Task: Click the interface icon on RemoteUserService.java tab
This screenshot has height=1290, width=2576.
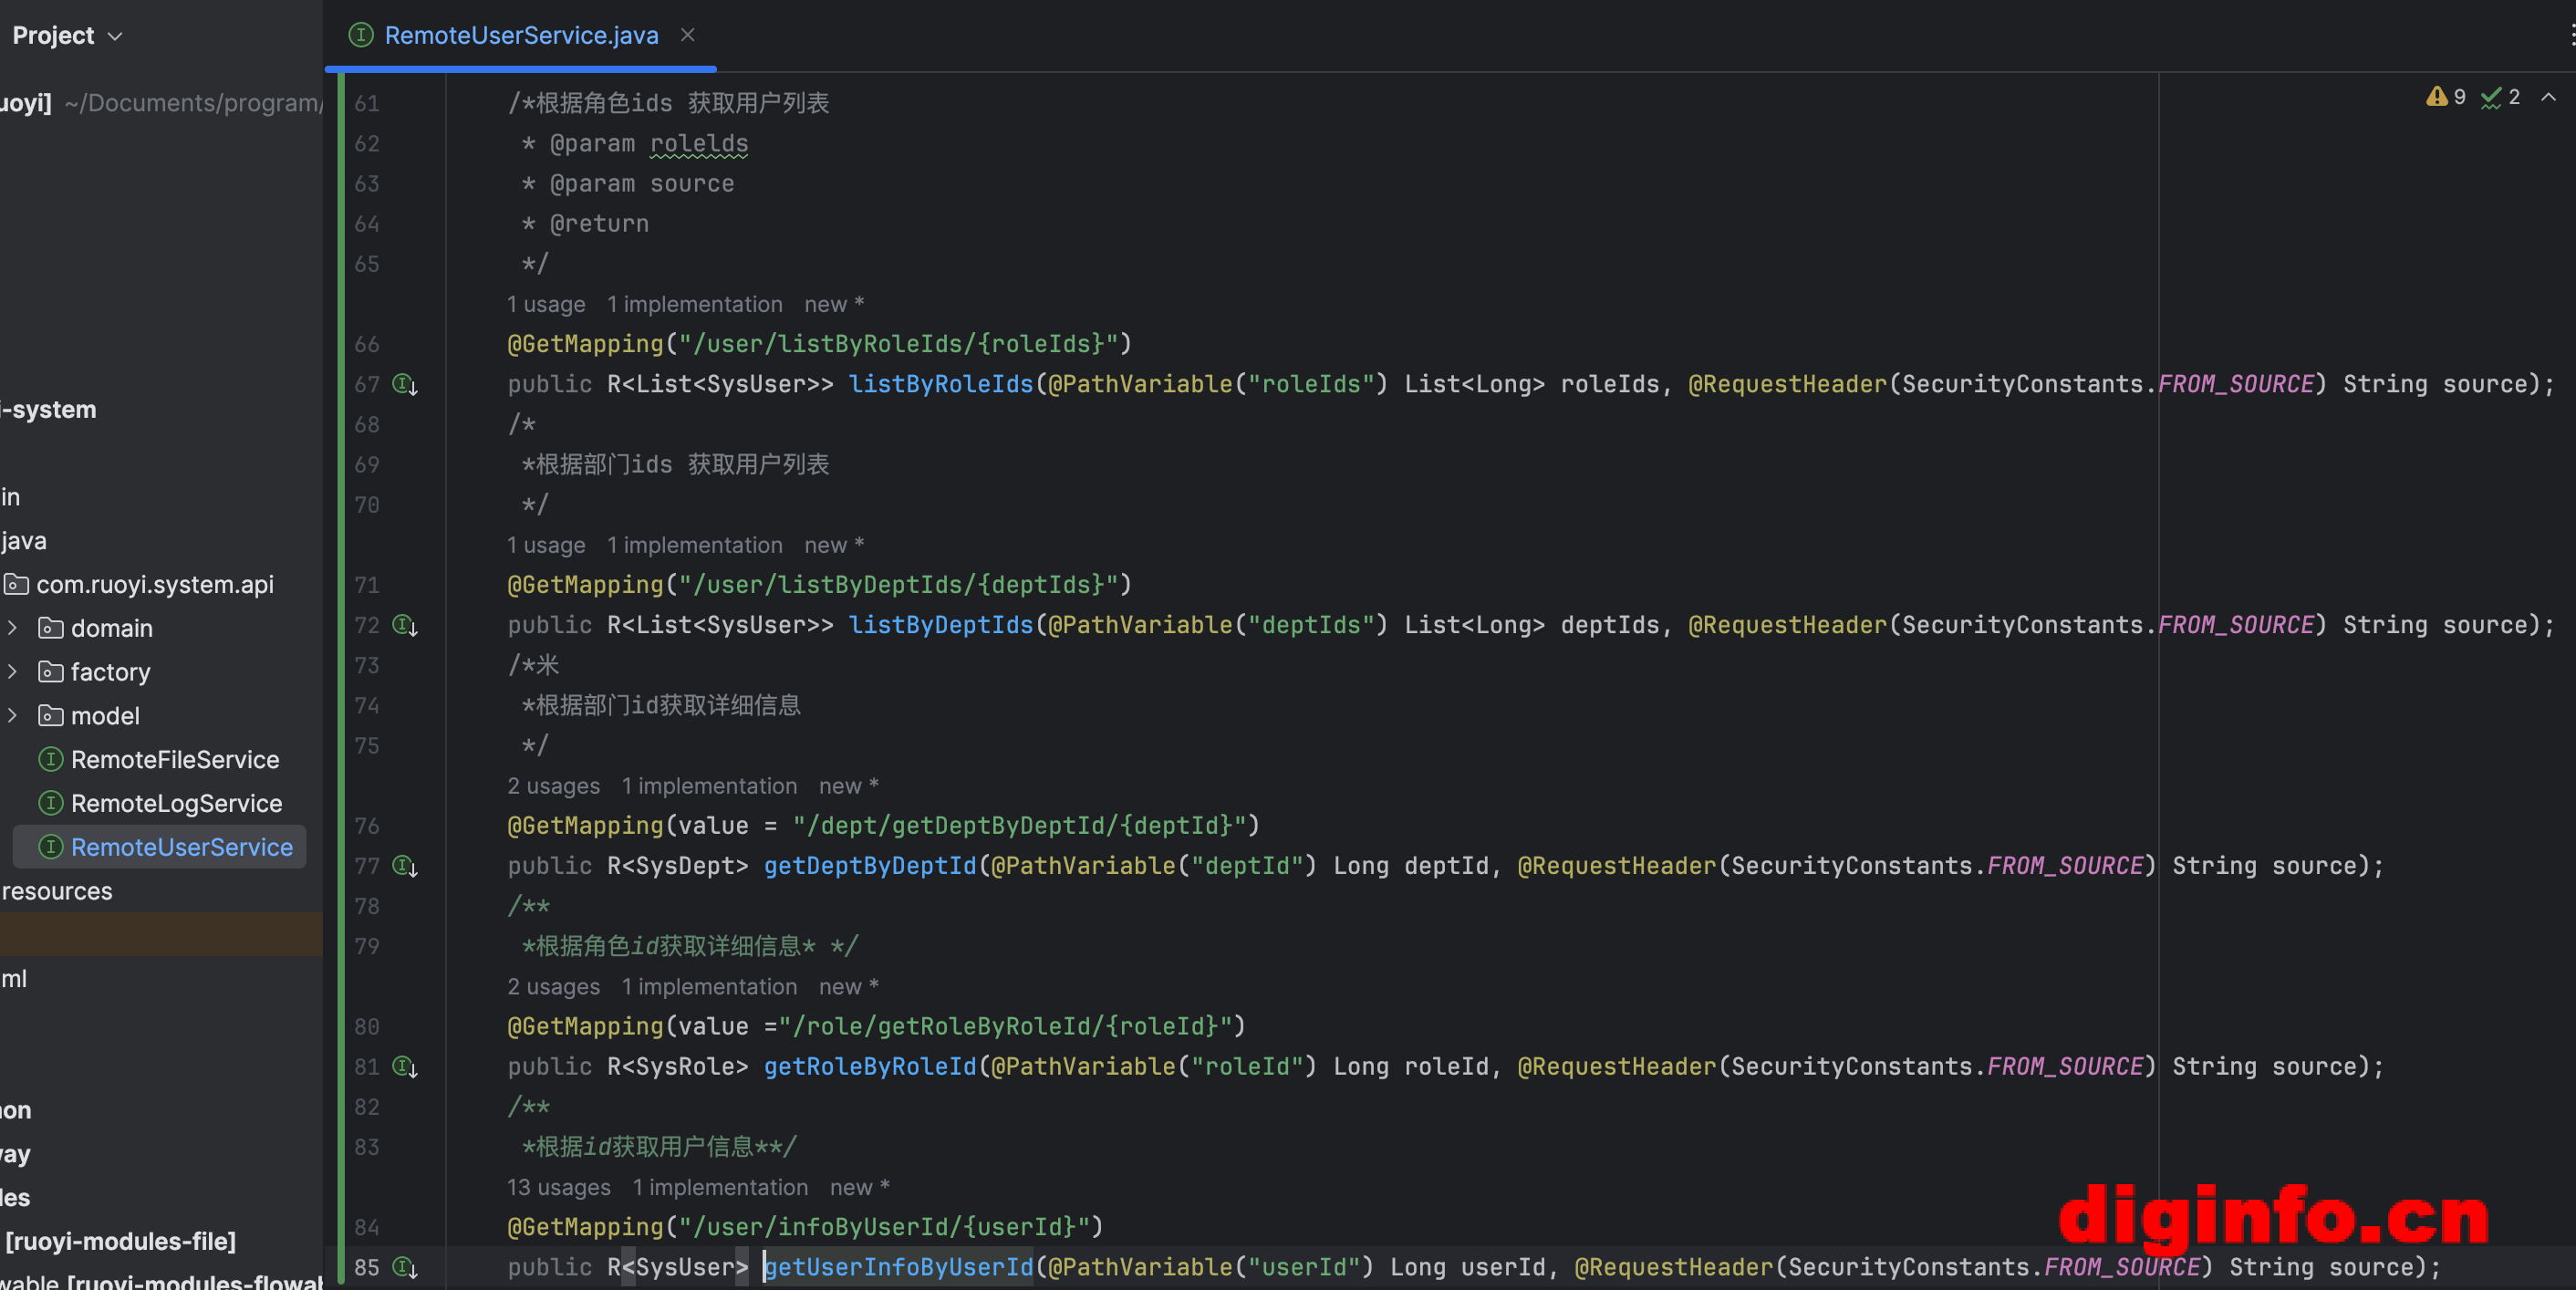Action: [x=361, y=35]
